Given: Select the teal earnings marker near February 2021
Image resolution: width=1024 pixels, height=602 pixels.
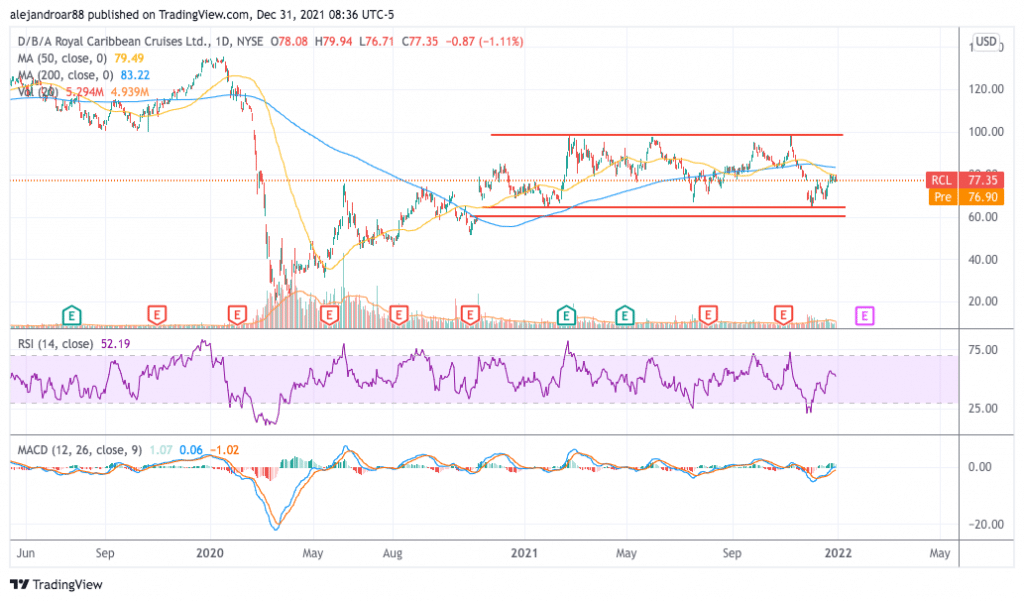Looking at the screenshot, I should (566, 316).
